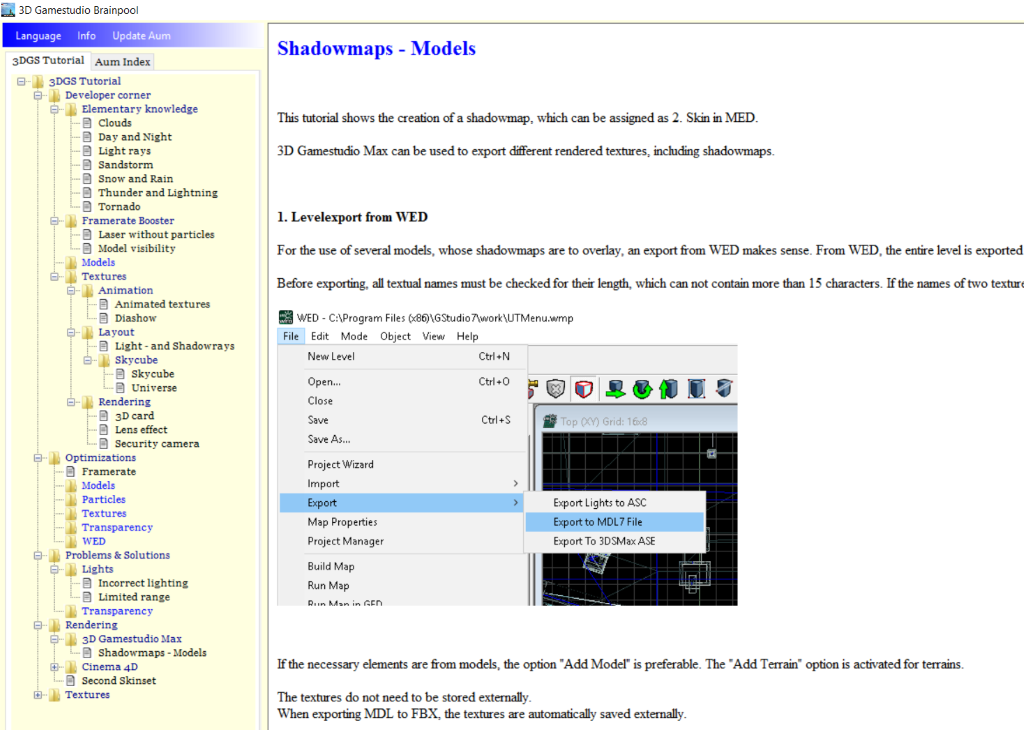The image size is (1024, 730).
Task: Collapse the Lights branch
Action: [x=55, y=569]
